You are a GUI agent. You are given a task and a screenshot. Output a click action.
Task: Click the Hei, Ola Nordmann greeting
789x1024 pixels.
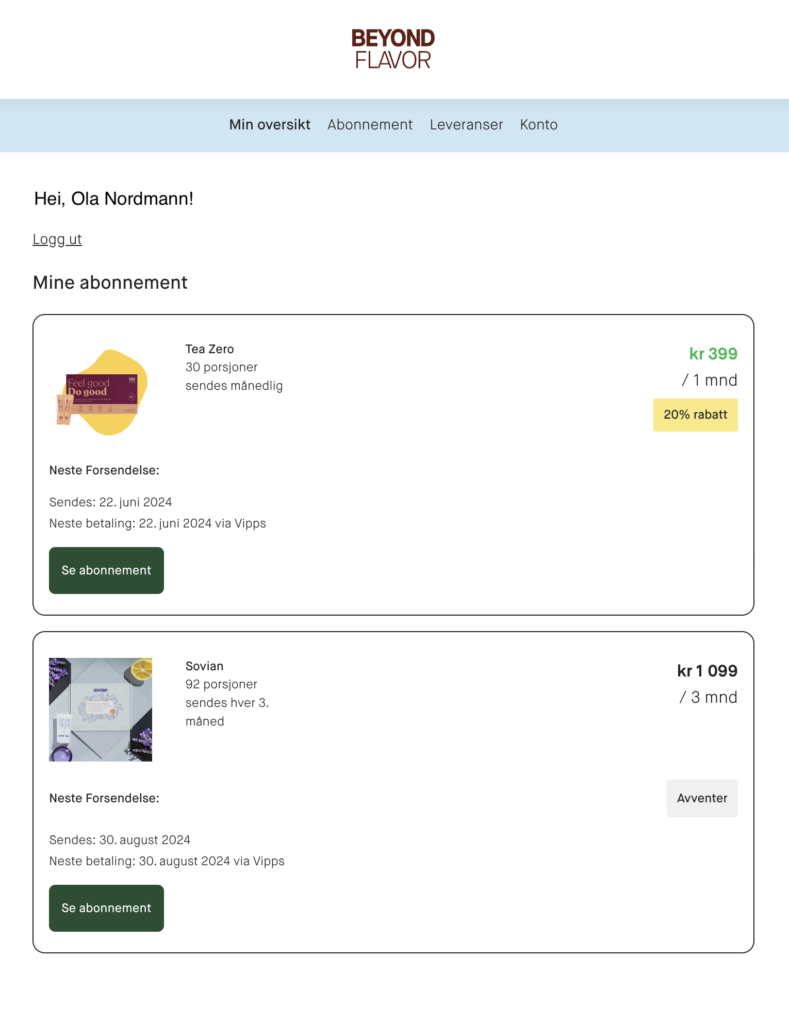click(x=114, y=199)
